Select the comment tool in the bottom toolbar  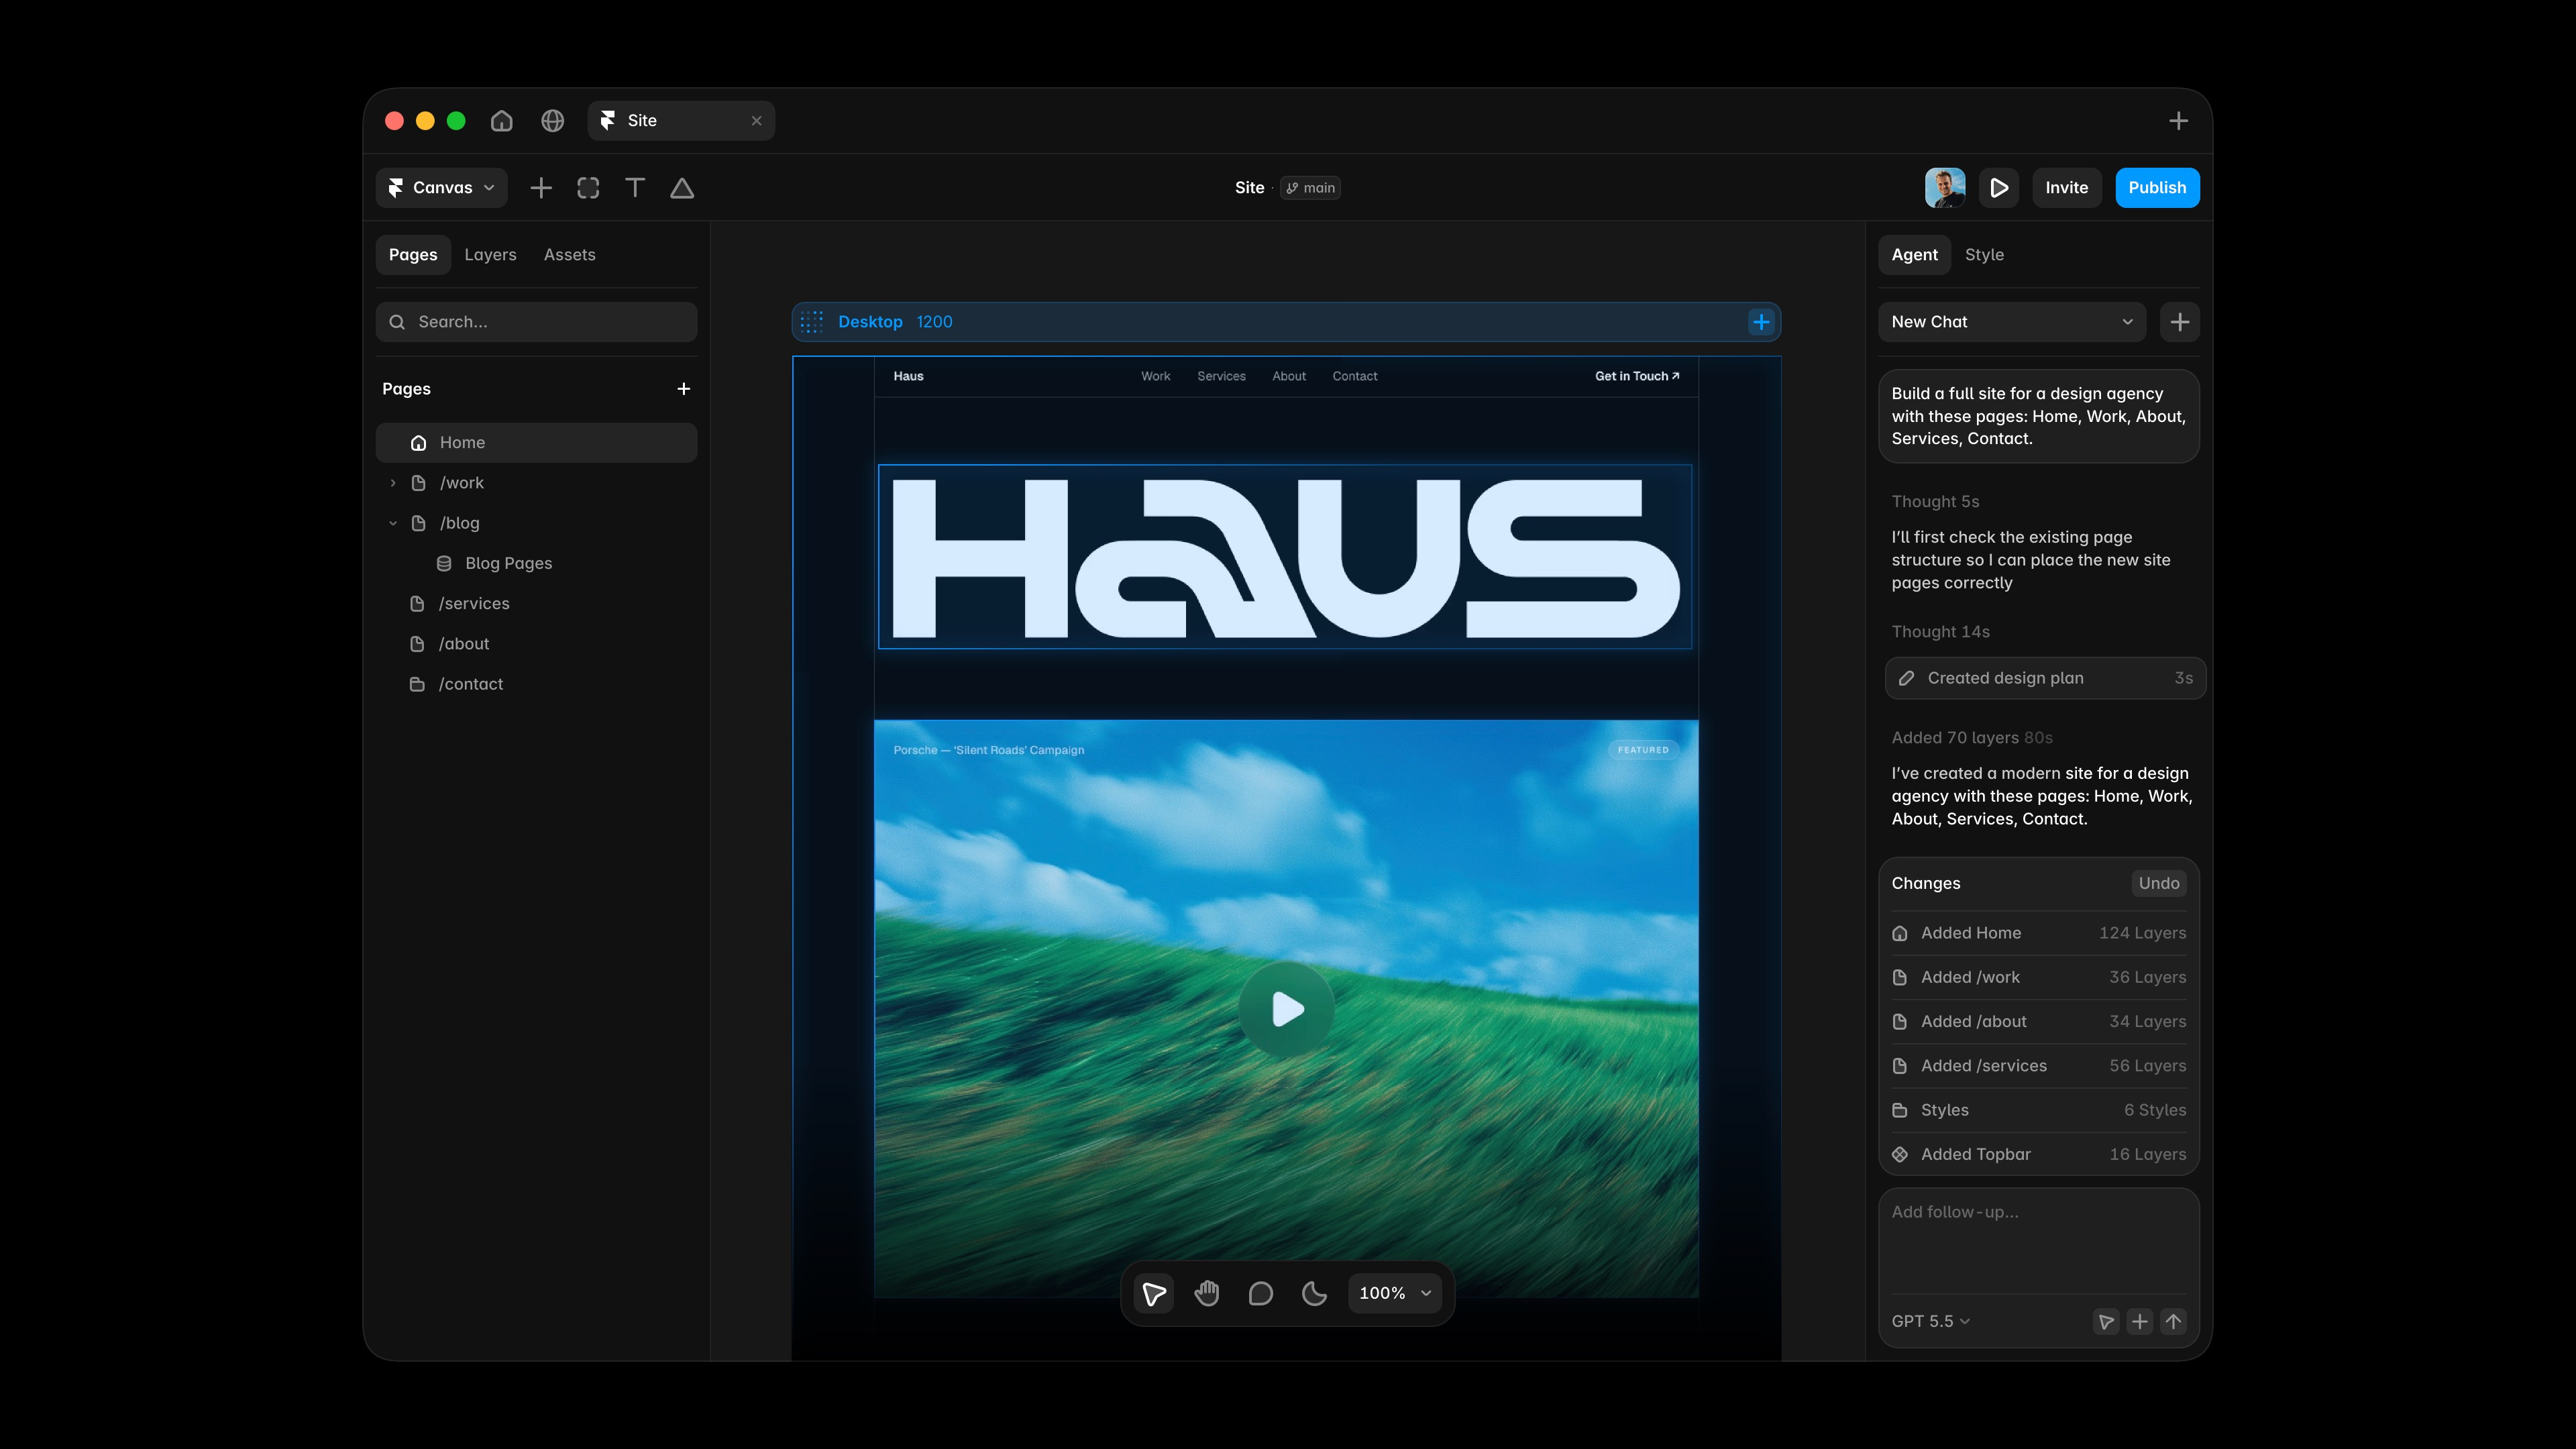[1261, 1294]
